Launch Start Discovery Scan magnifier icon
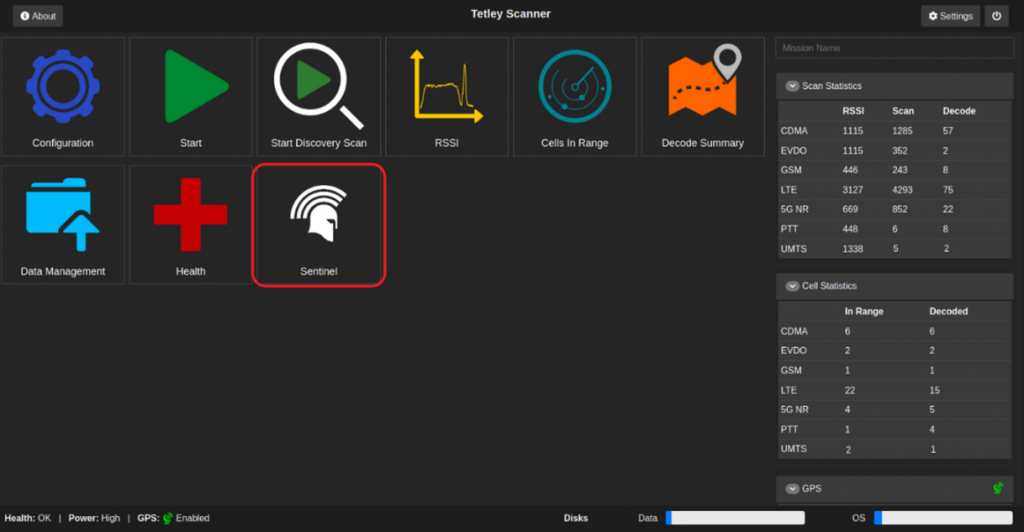The image size is (1024, 532). pyautogui.click(x=319, y=97)
